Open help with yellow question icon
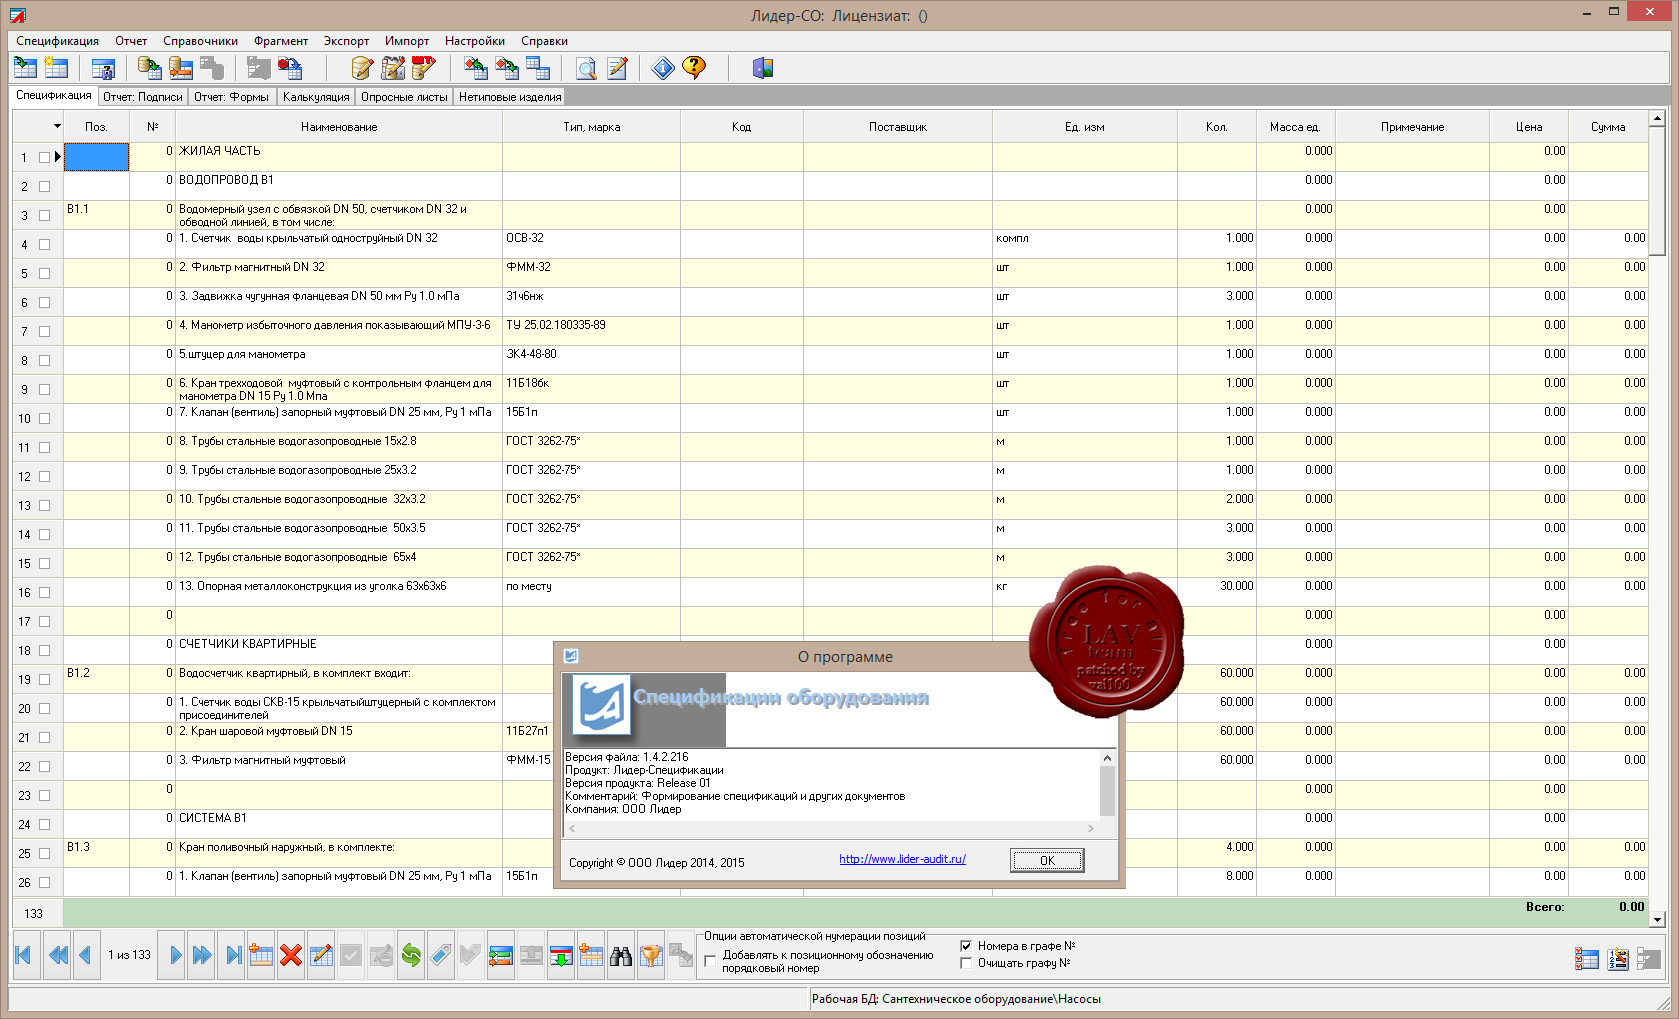The width and height of the screenshot is (1679, 1019). click(694, 68)
